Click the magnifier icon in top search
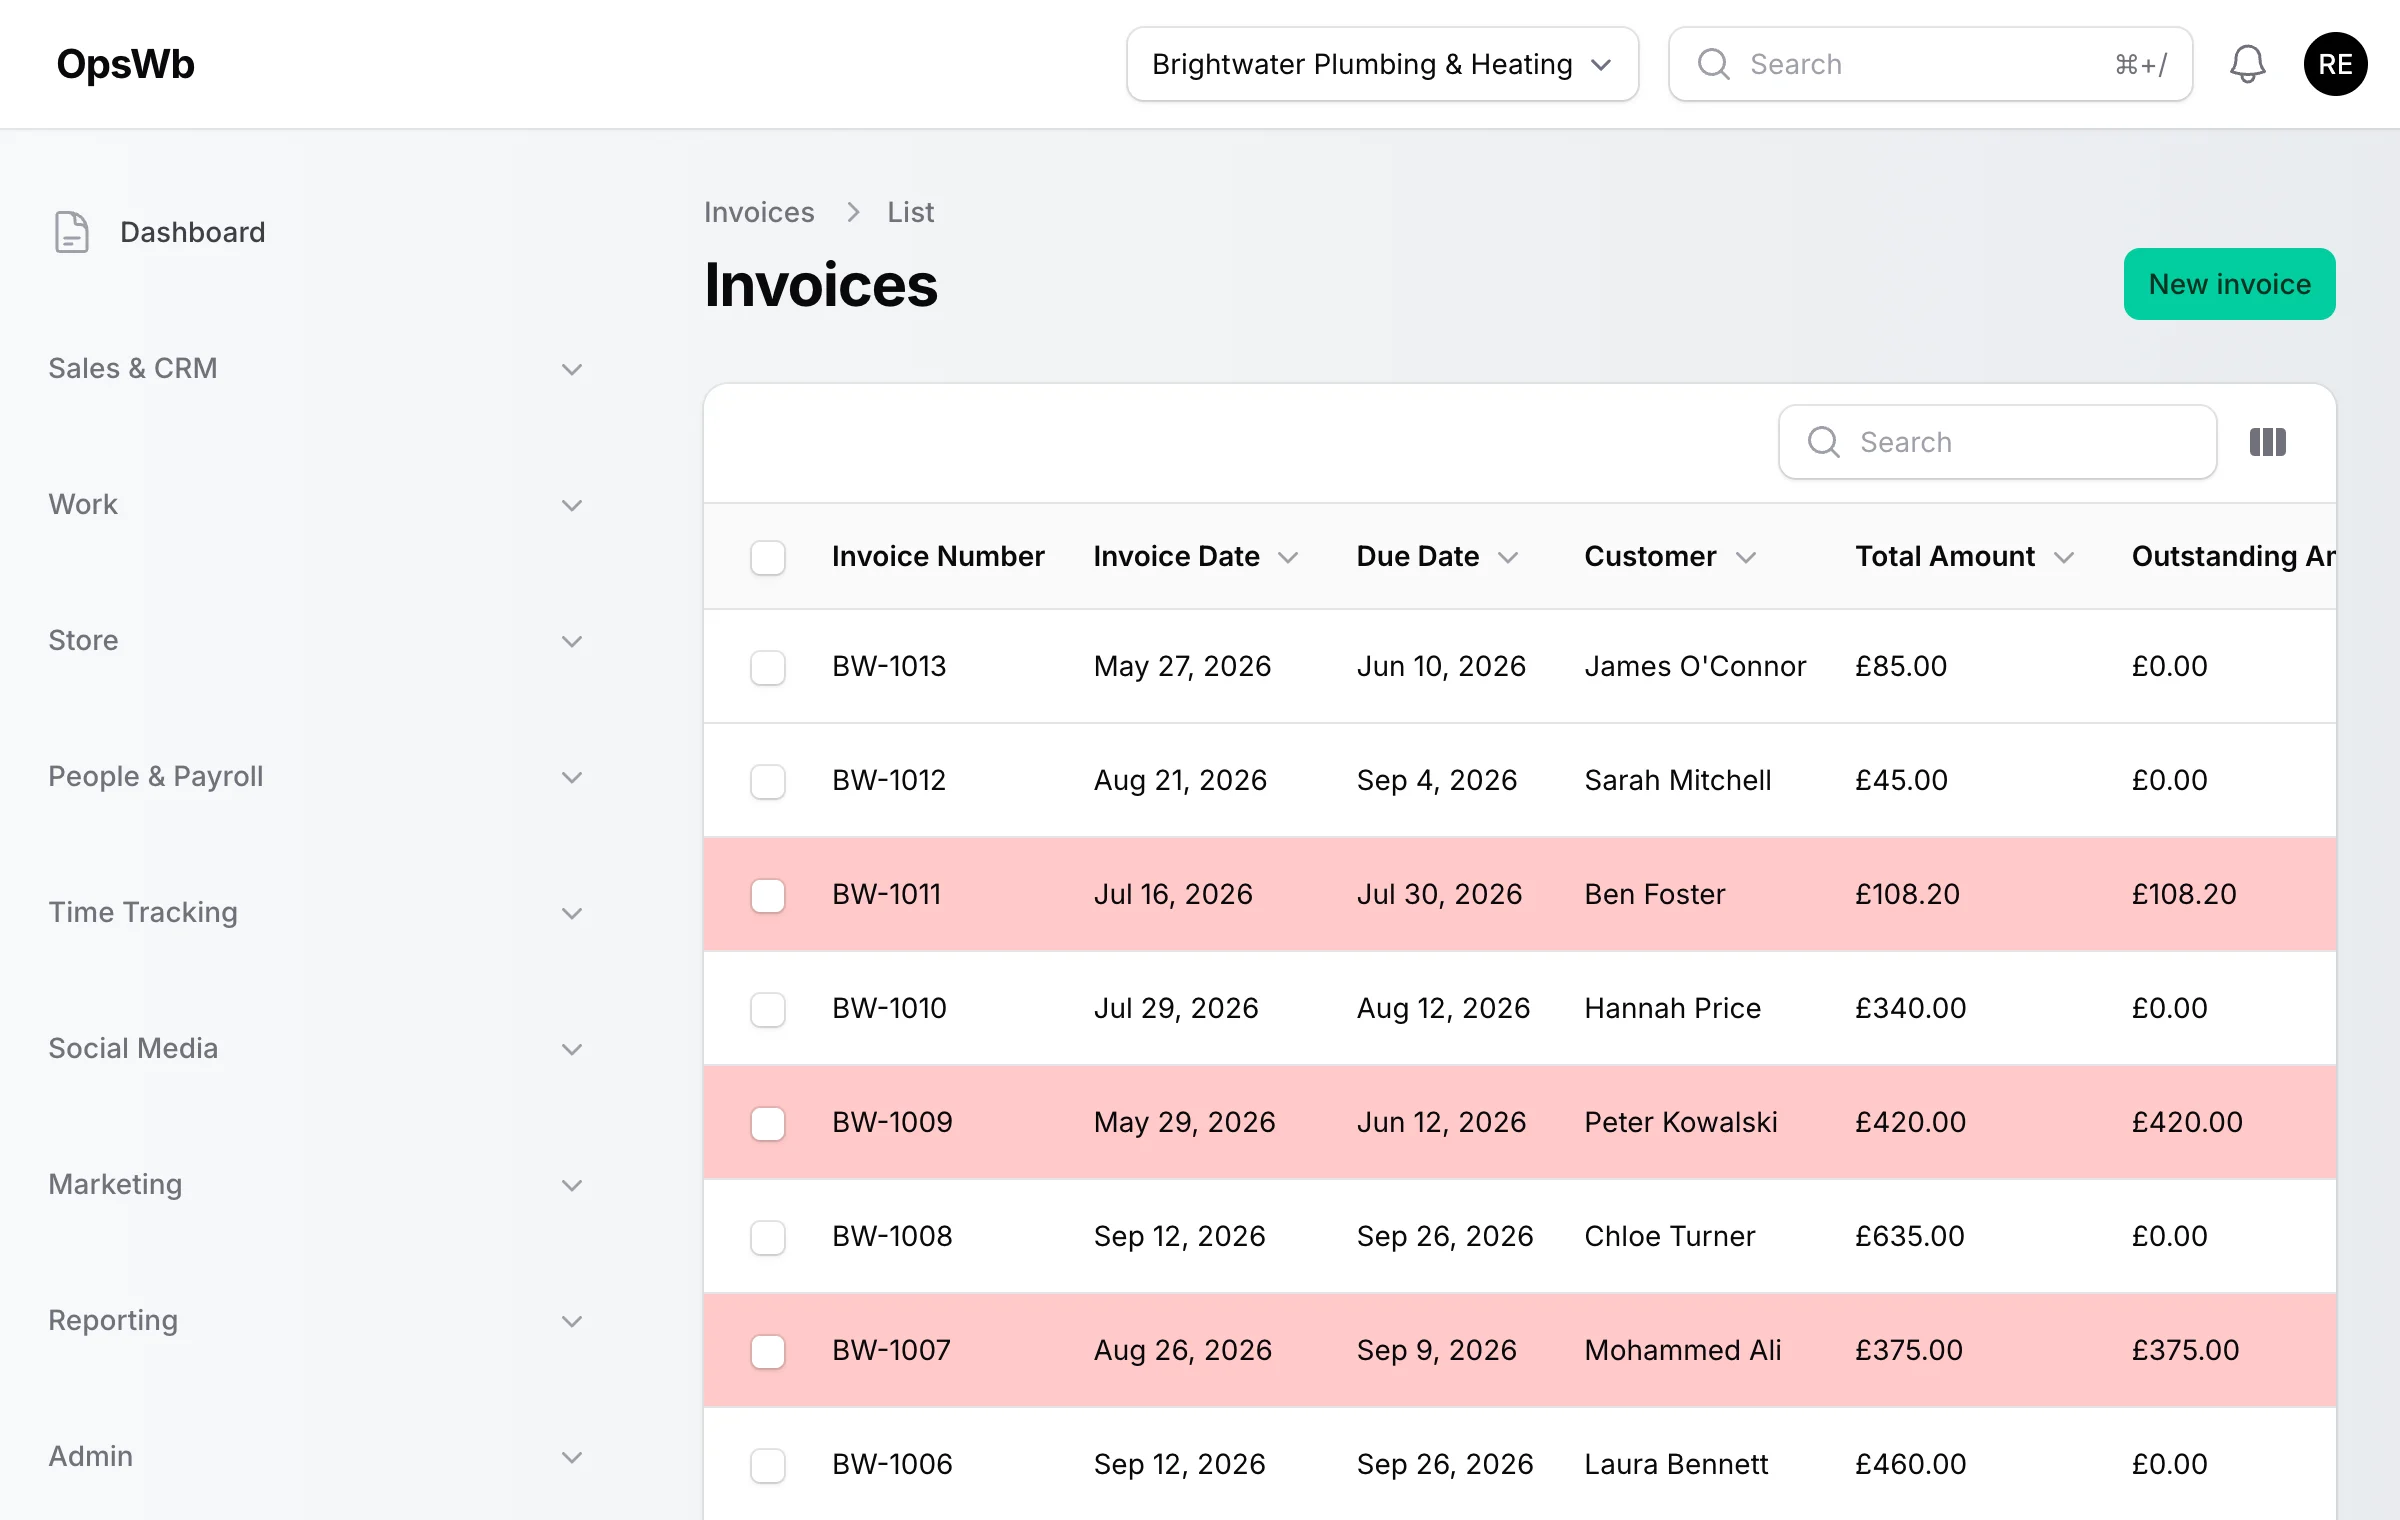 tap(1713, 64)
